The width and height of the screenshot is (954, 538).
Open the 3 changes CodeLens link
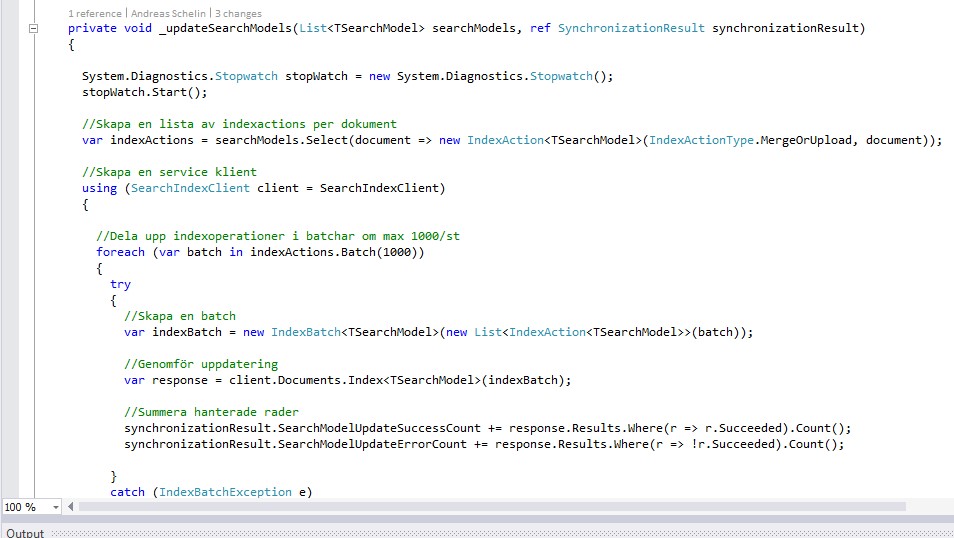click(238, 13)
